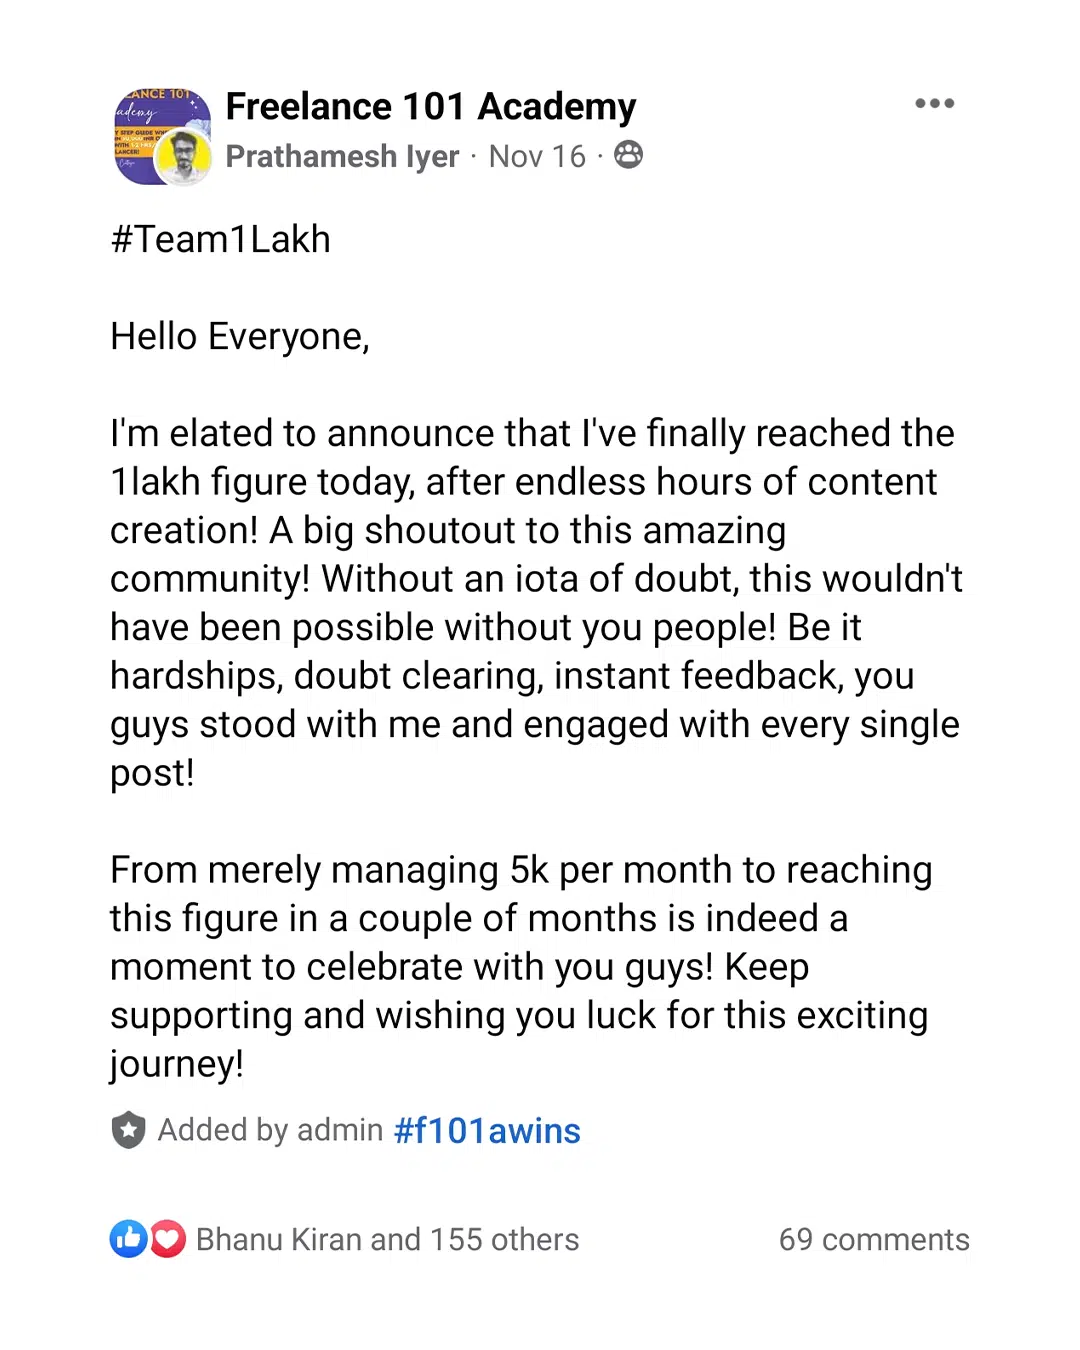Open the 69 comments list

tap(874, 1239)
